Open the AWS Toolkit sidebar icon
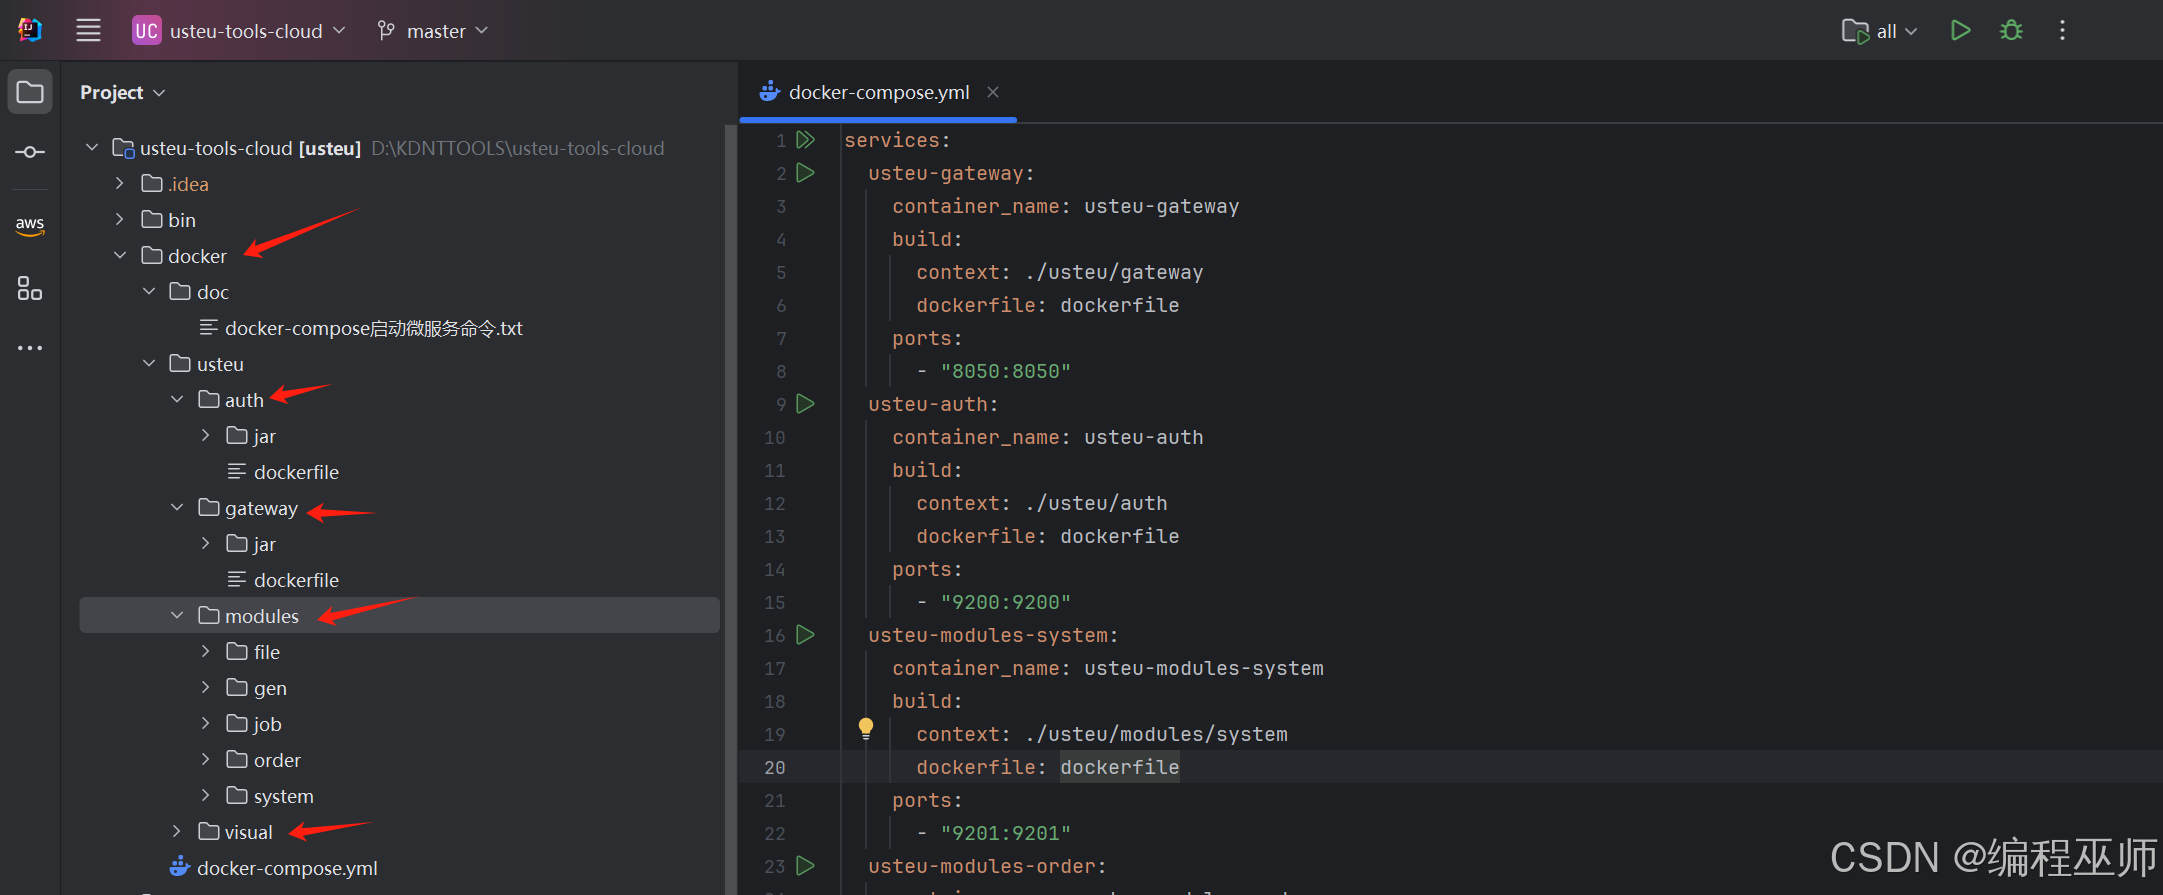The height and width of the screenshot is (895, 2163). point(30,225)
